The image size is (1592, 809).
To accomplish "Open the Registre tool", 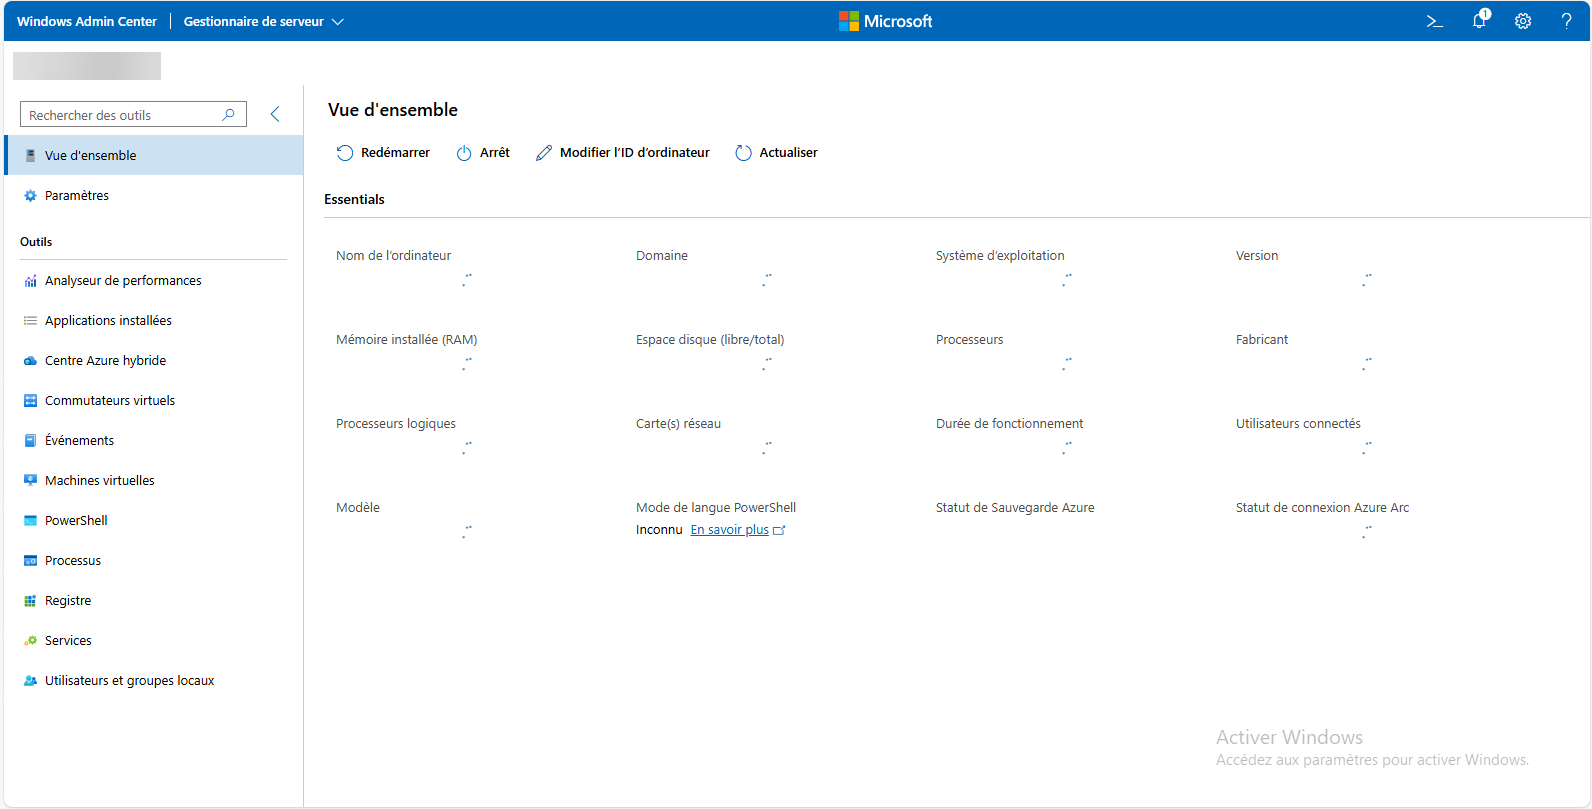I will [x=68, y=601].
